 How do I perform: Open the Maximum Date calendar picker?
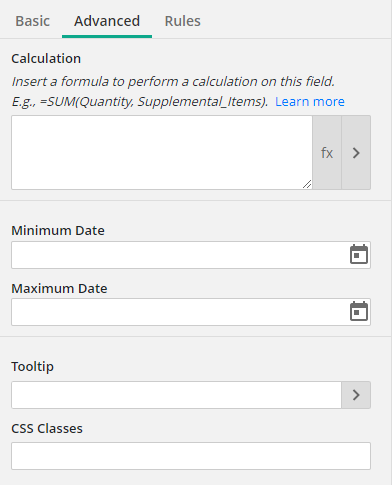point(359,312)
